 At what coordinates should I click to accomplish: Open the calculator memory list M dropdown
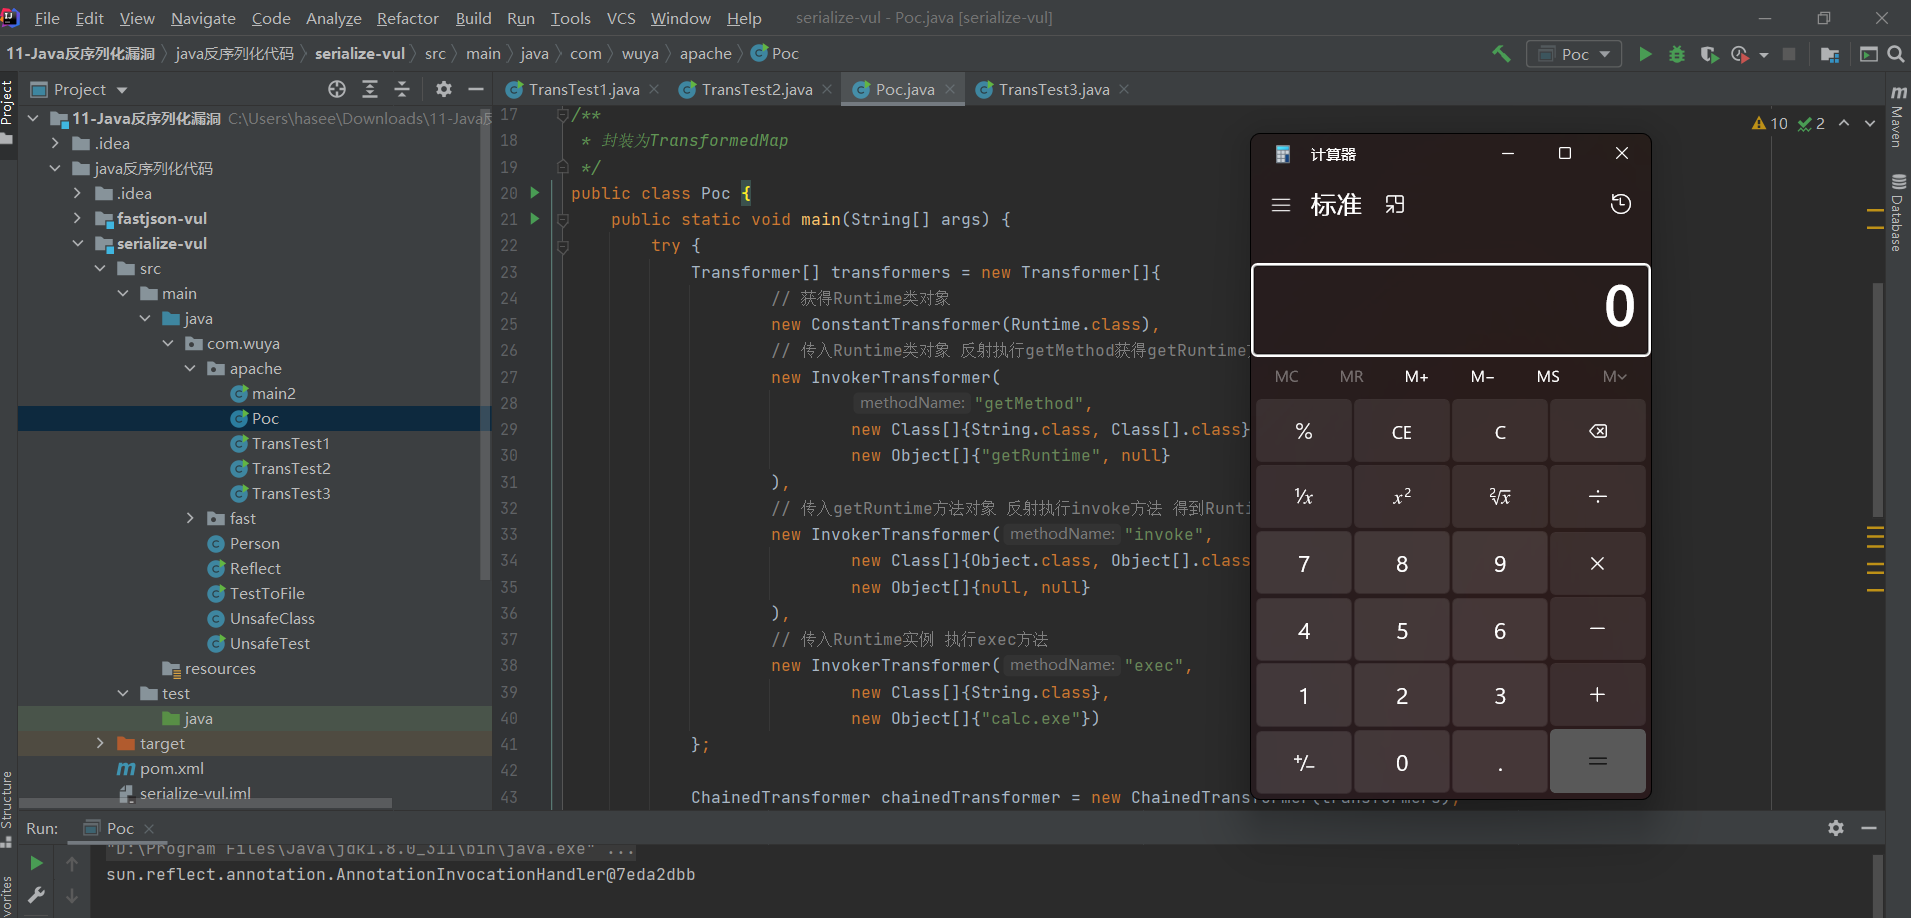(1614, 376)
